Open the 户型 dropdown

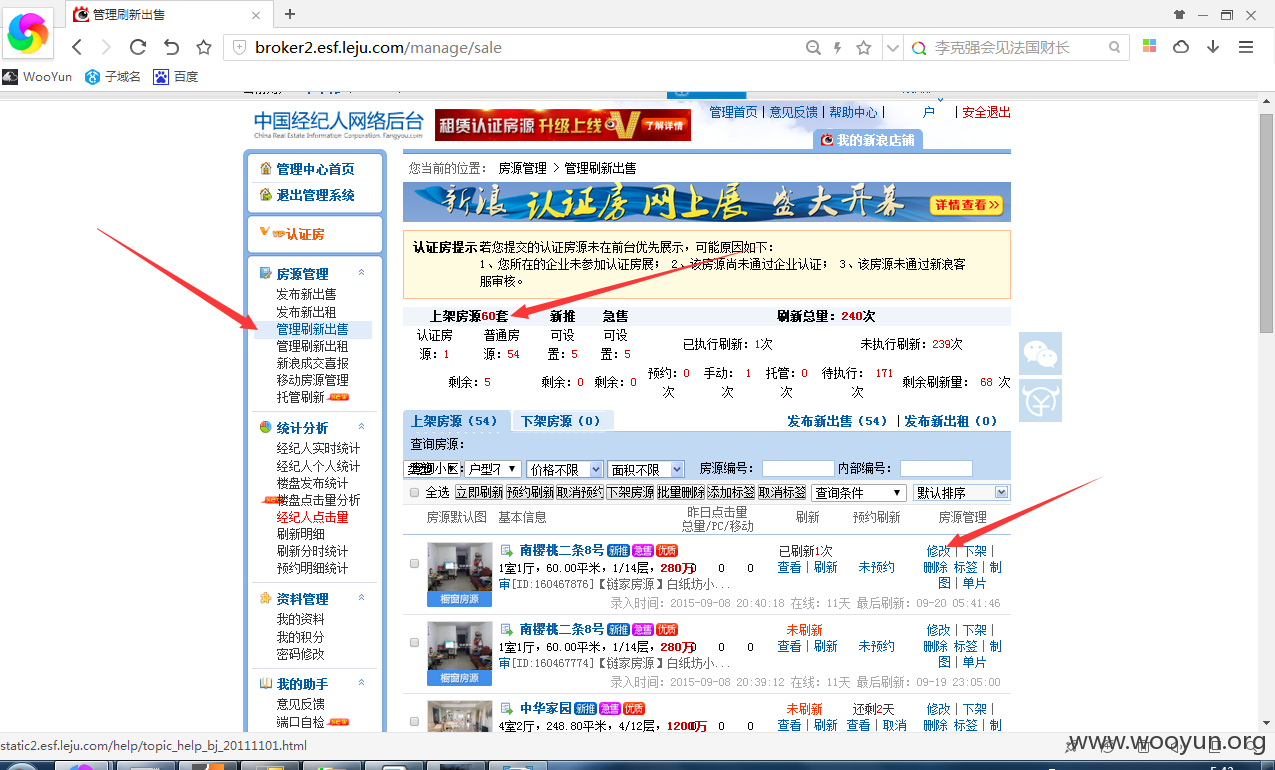pyautogui.click(x=494, y=469)
